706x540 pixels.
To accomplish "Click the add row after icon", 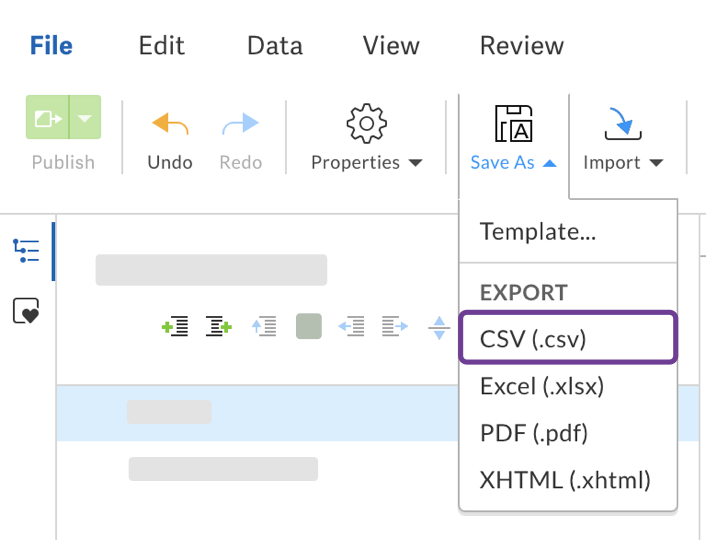I will (219, 326).
